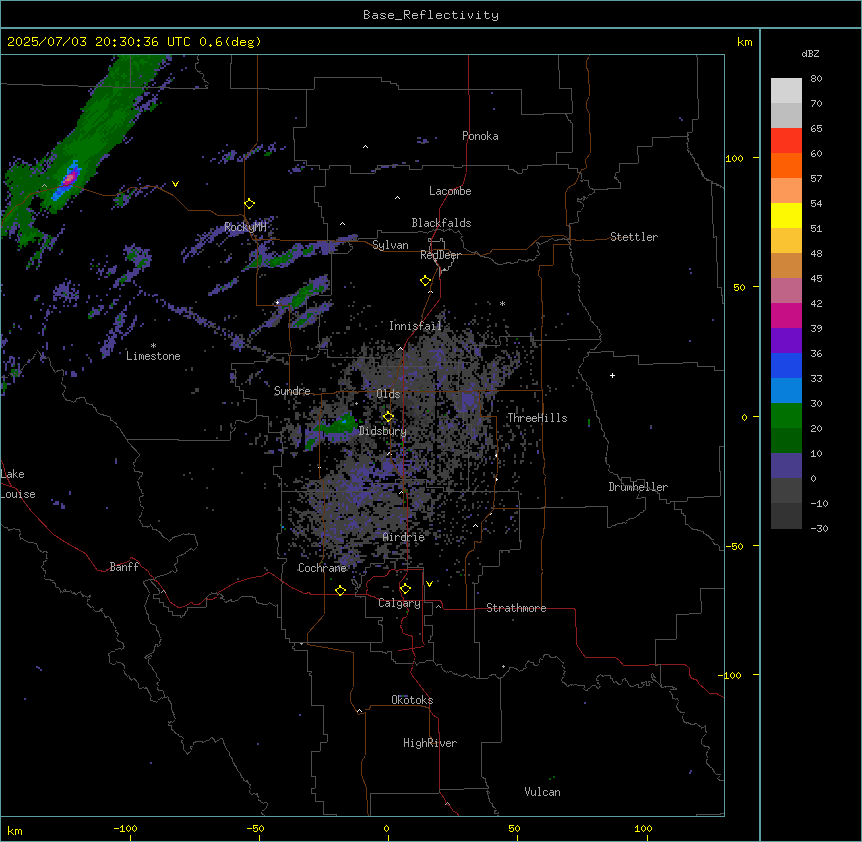Select the purple 36-39 dBZ legend swatch
The image size is (862, 842).
786,341
